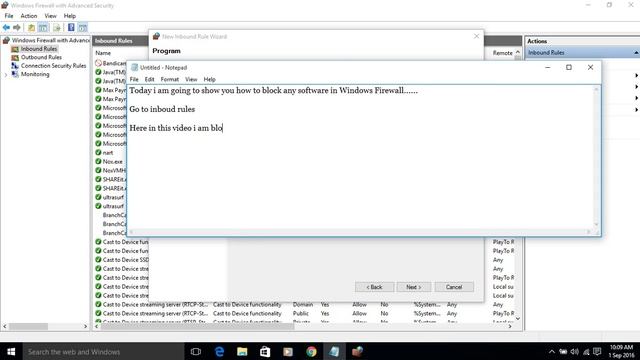Open the Windows Store taskbar icon
This screenshot has height=360, width=640.
click(265, 351)
